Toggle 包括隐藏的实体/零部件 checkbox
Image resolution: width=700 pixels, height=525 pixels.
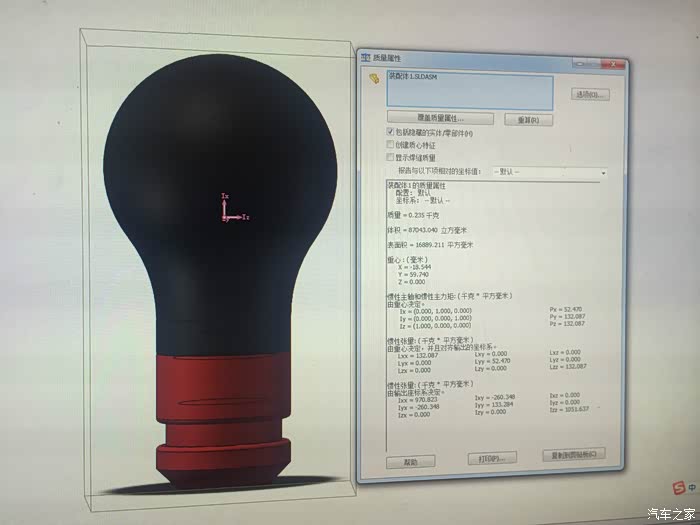(390, 132)
